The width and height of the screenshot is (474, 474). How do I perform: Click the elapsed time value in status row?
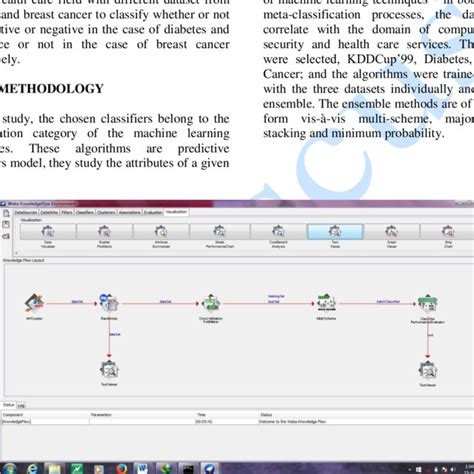point(205,421)
